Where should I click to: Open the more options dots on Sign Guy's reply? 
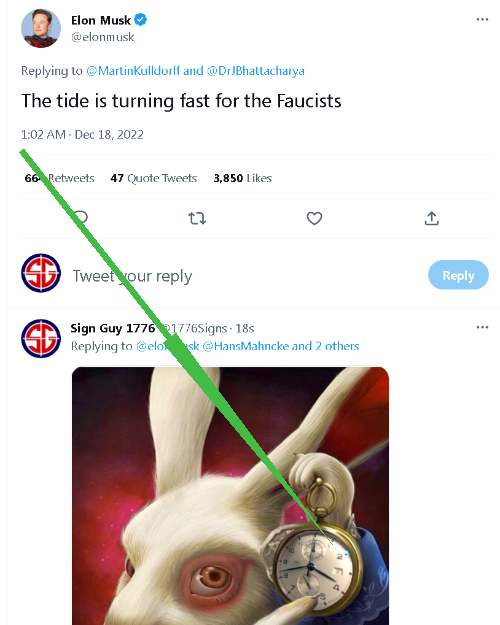click(x=482, y=327)
